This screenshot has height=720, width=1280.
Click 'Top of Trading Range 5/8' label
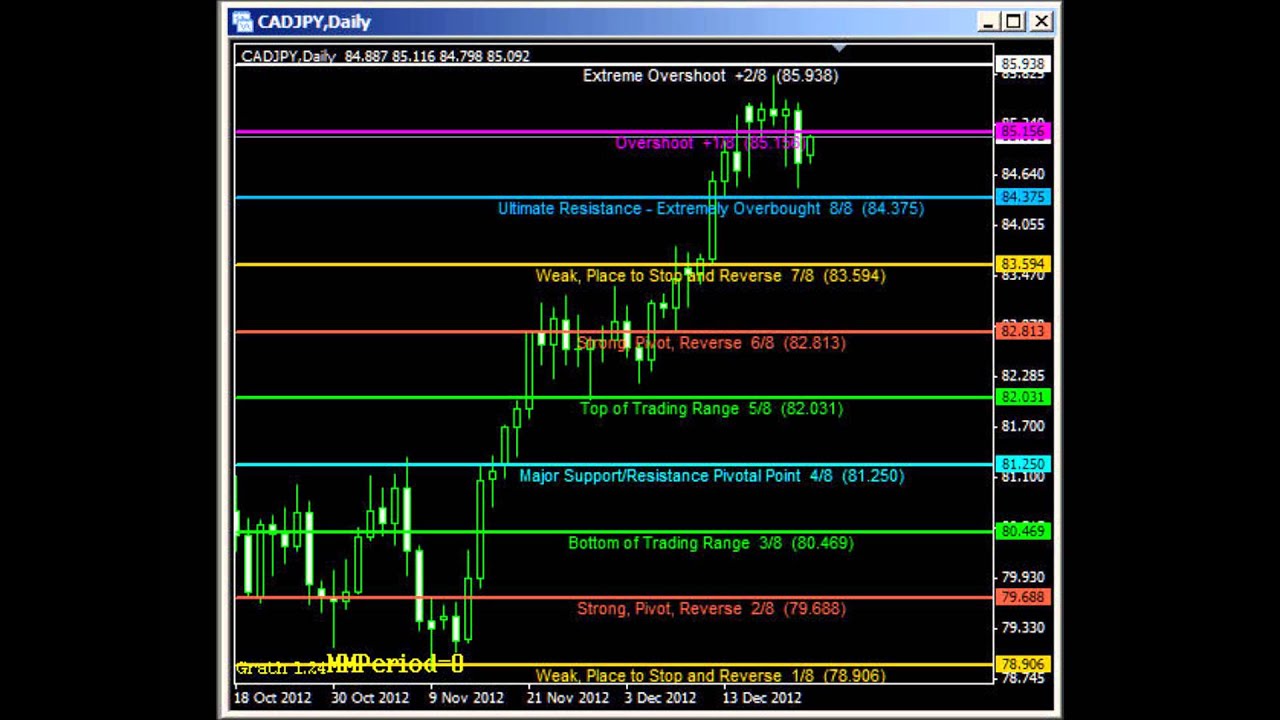[x=711, y=409]
